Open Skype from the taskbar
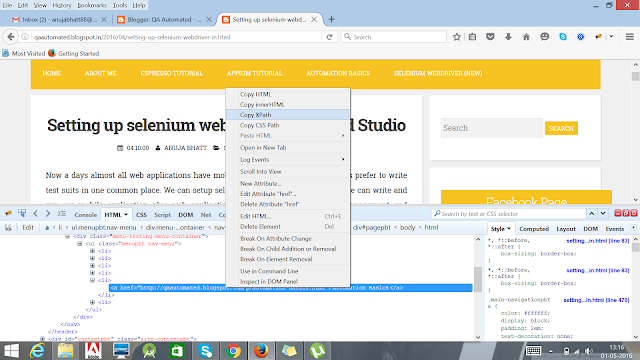This screenshot has height=360, width=640. click(x=205, y=351)
